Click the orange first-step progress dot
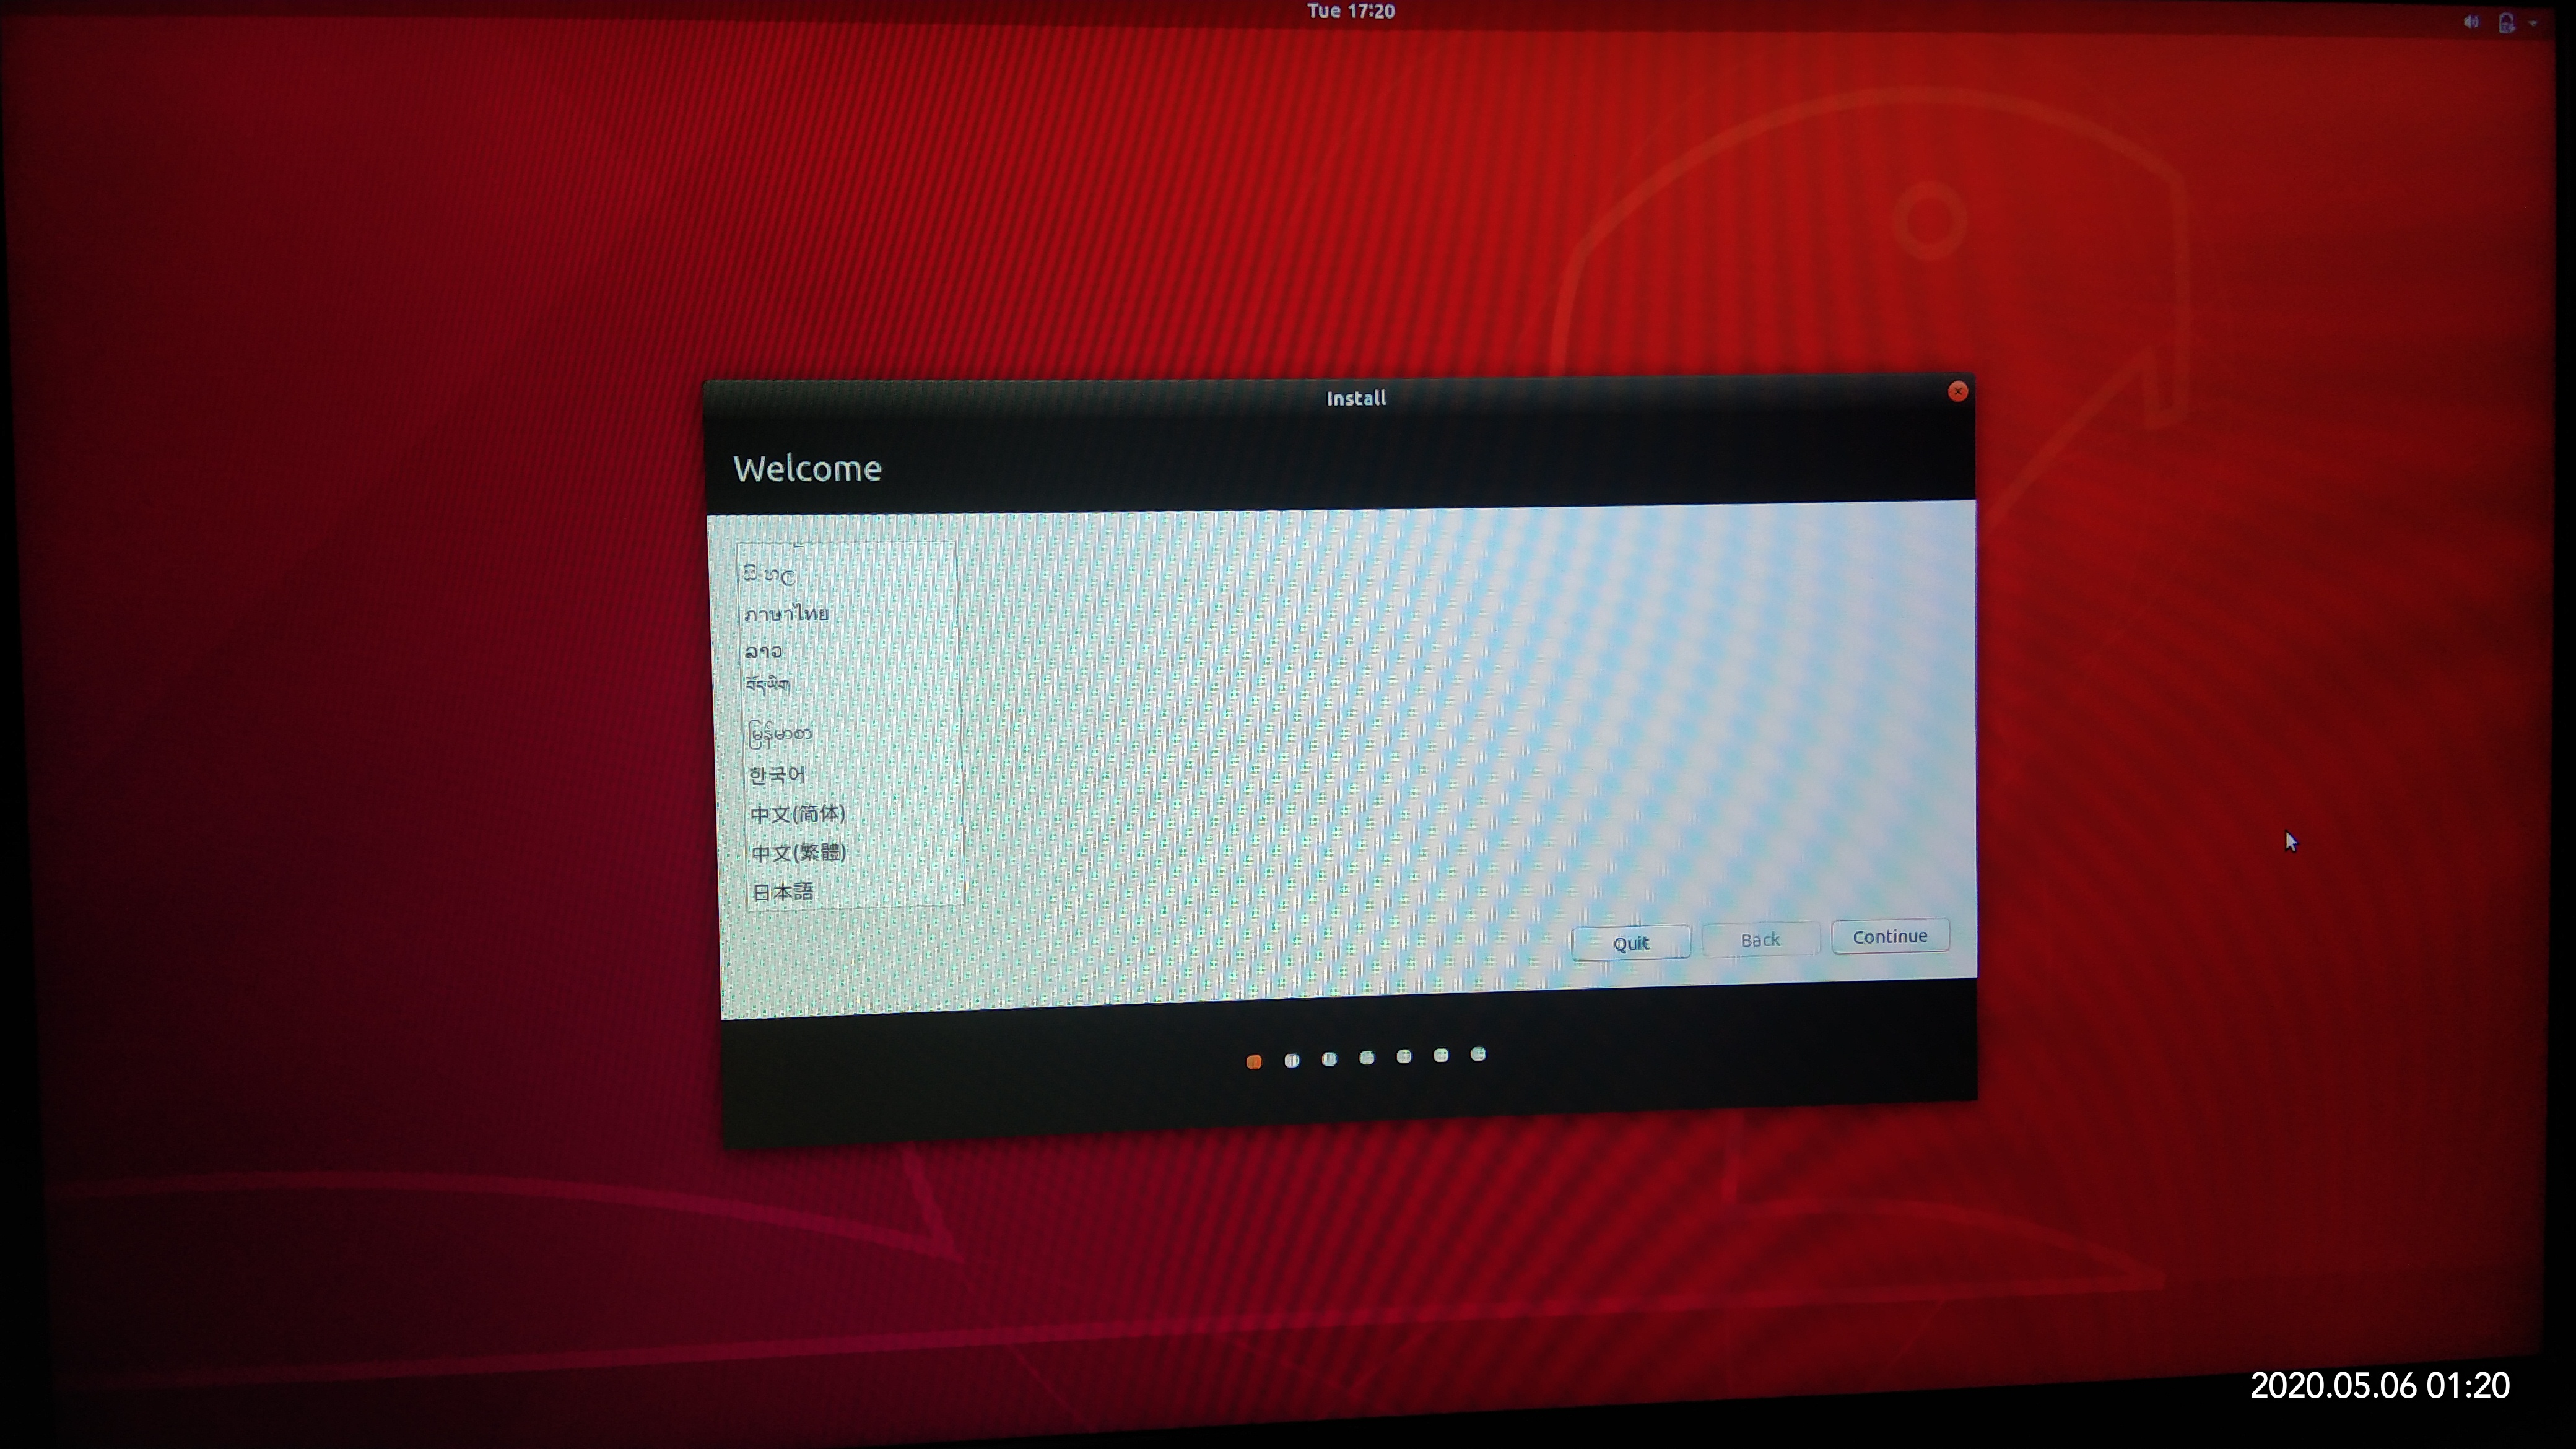 click(x=1254, y=1062)
